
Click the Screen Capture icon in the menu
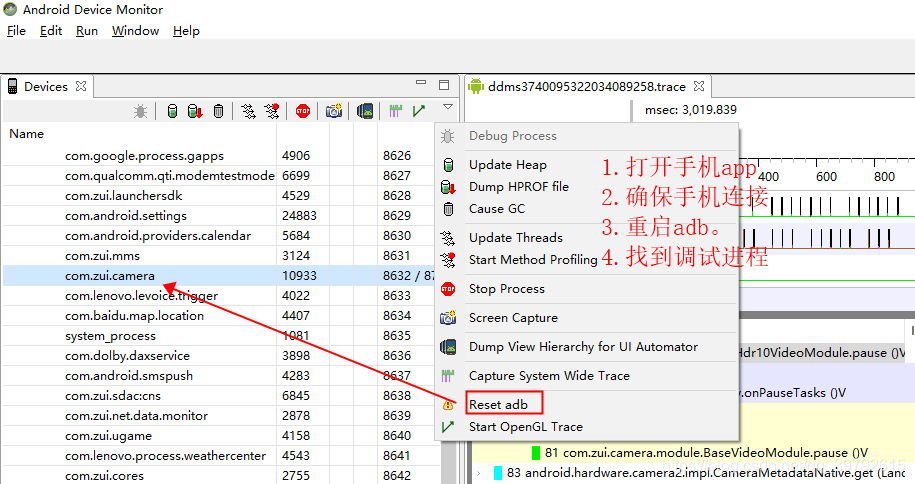pos(448,318)
